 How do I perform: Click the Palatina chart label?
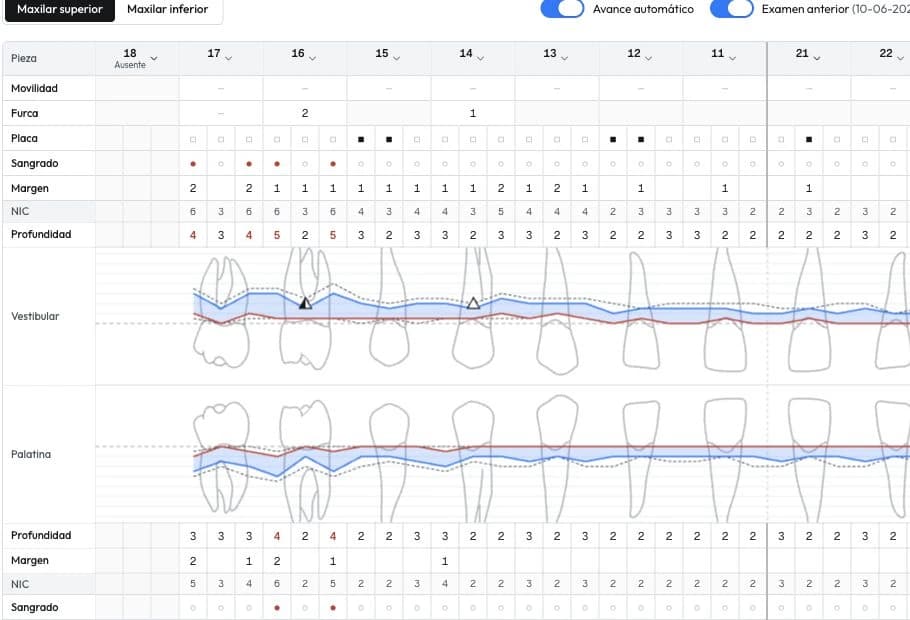(31, 455)
